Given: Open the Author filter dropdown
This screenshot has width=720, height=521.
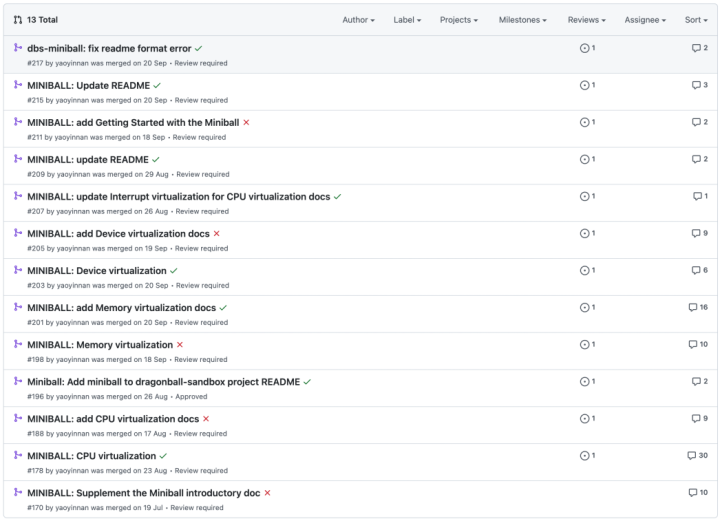Looking at the screenshot, I should [x=358, y=20].
